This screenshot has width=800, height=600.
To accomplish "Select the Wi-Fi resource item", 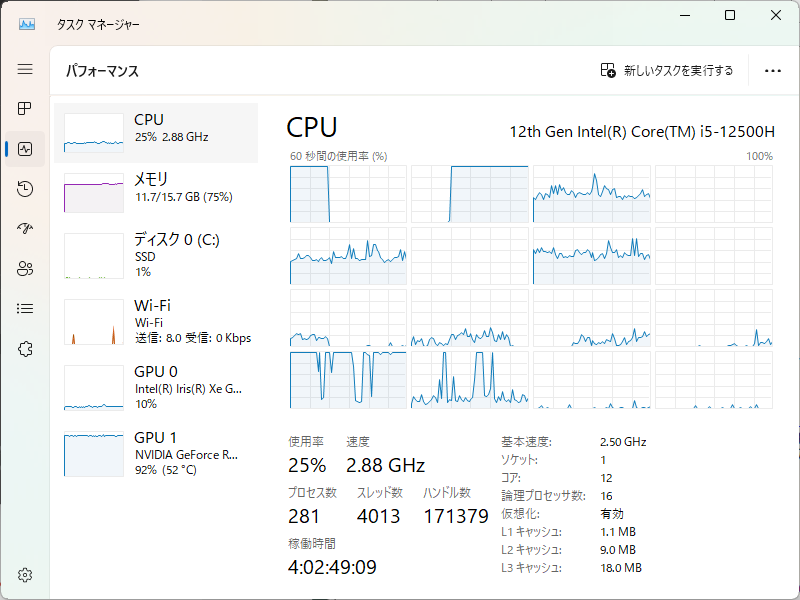I will point(156,322).
